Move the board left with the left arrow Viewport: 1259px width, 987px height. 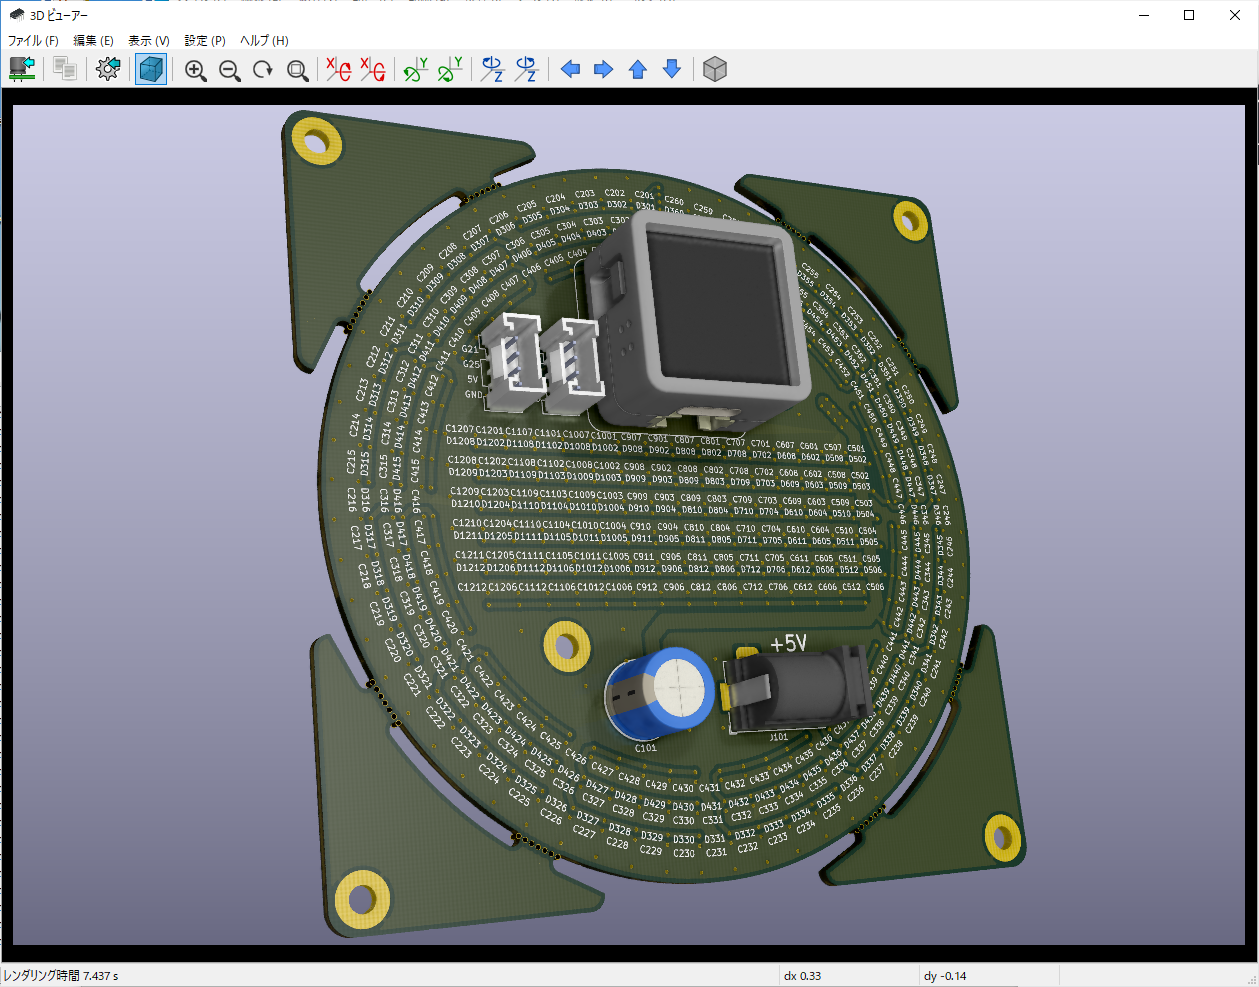tap(570, 69)
